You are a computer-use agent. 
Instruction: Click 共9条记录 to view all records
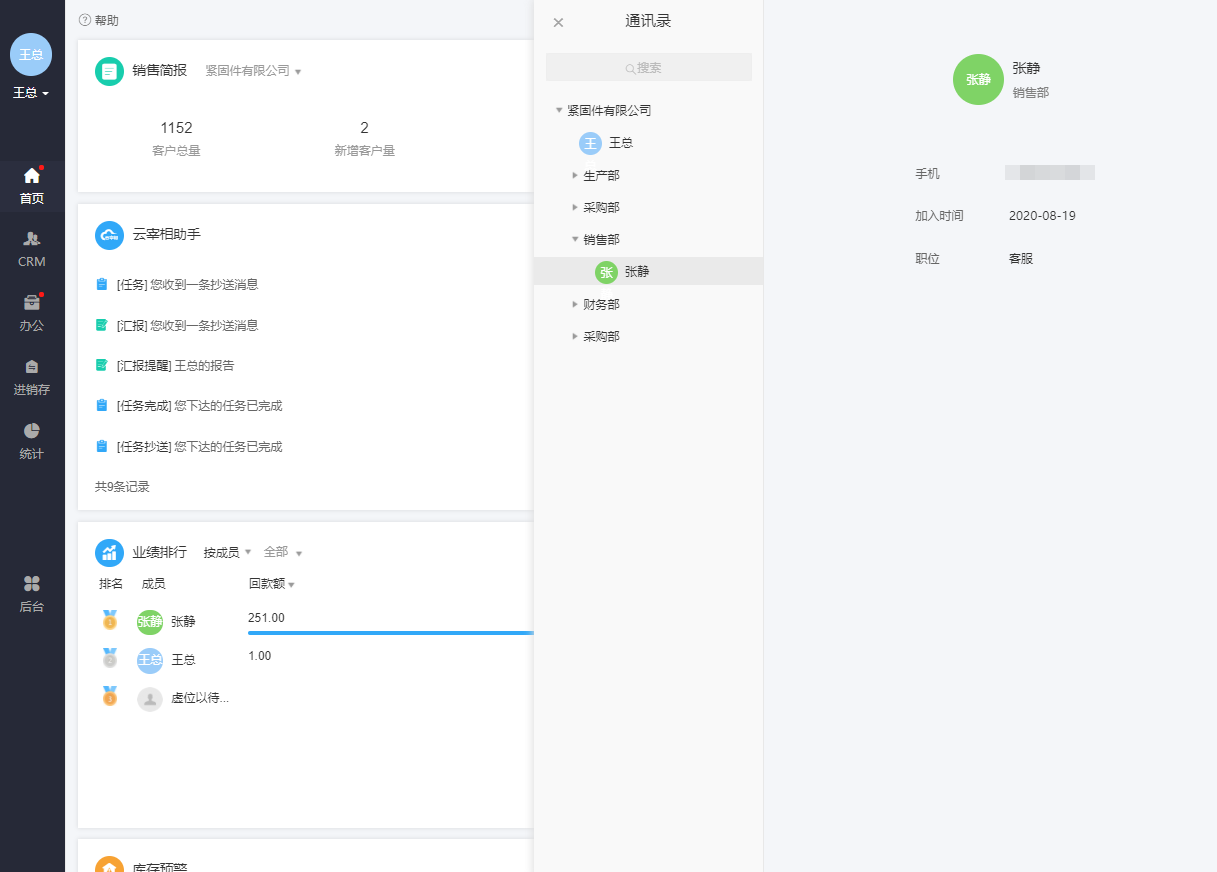(x=122, y=487)
